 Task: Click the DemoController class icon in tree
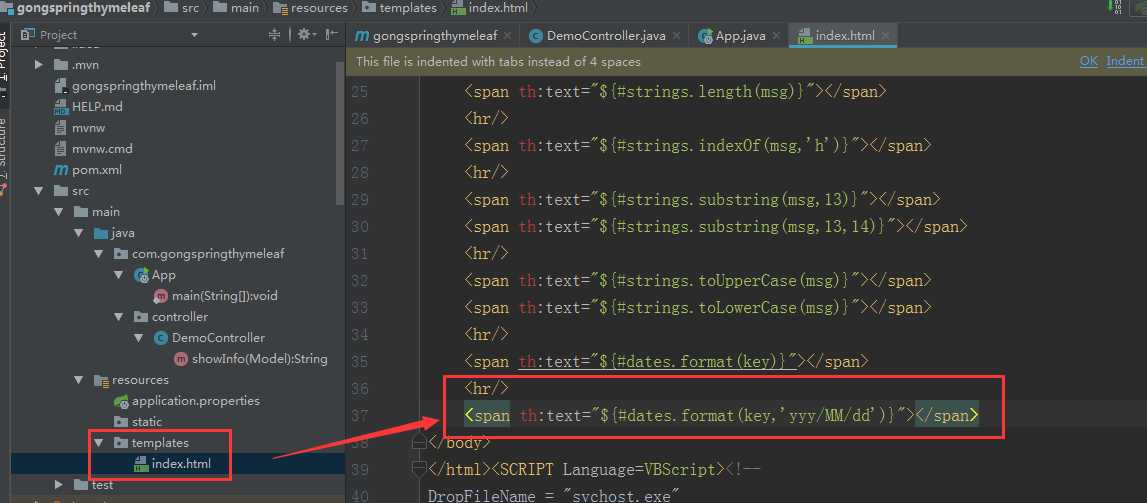[x=161, y=338]
